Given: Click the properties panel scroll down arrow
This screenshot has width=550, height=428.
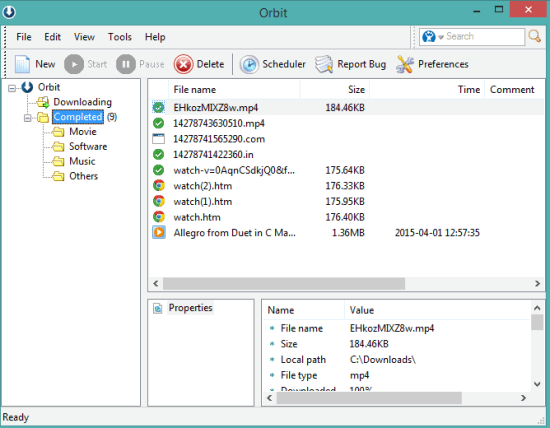Looking at the screenshot, I should 537,384.
